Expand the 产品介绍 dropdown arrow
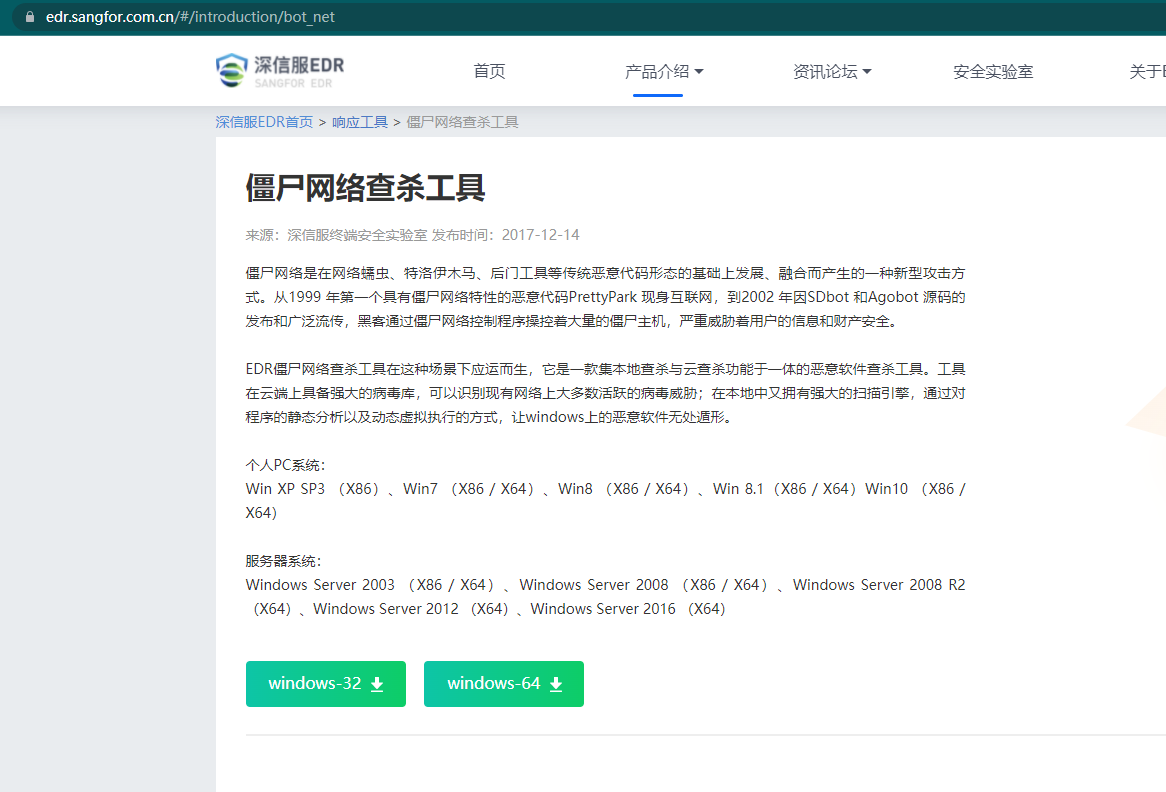 [699, 72]
